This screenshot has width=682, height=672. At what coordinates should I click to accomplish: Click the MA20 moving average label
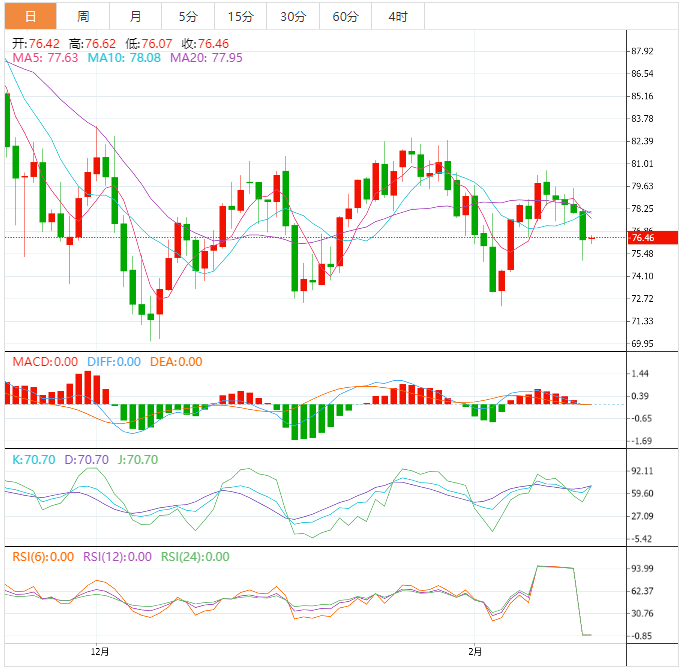(206, 58)
